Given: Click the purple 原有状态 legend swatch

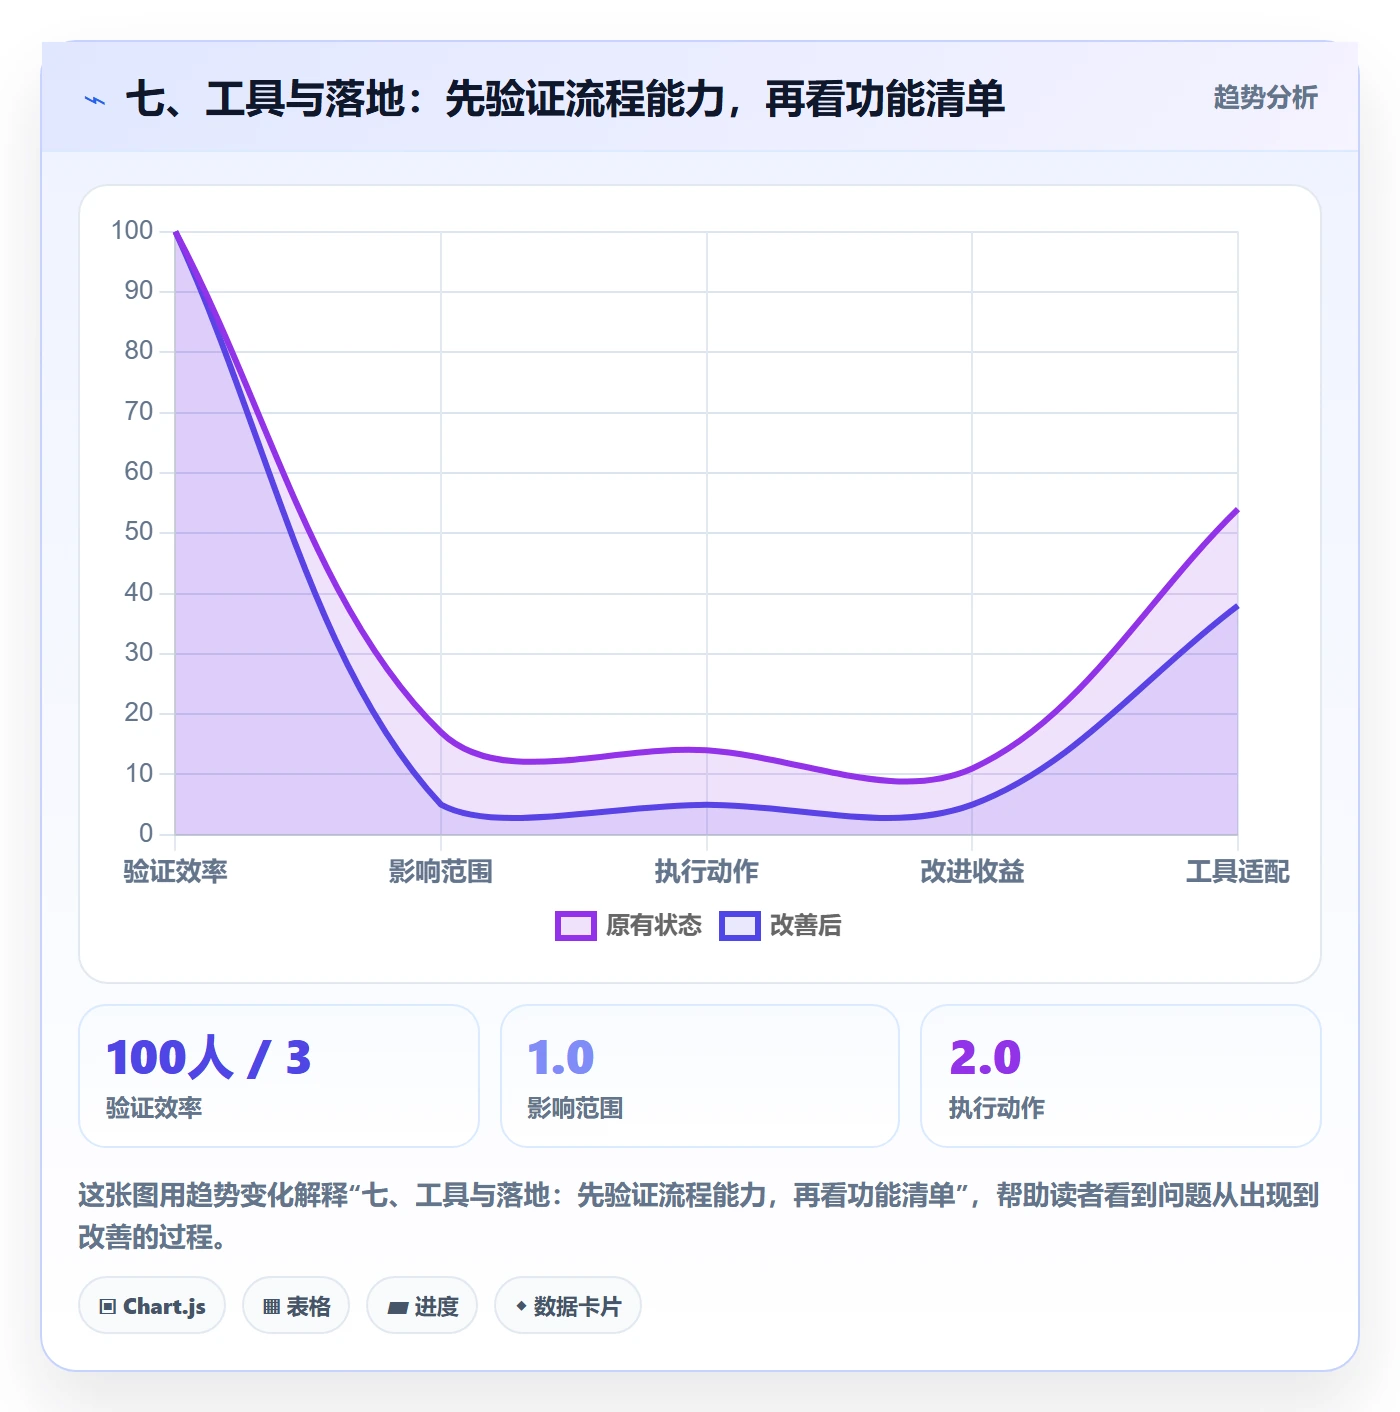Looking at the screenshot, I should click(576, 926).
